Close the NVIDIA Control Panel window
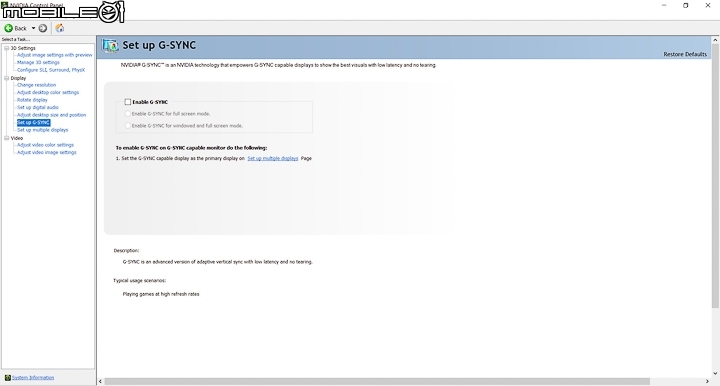The width and height of the screenshot is (720, 386). [x=708, y=6]
